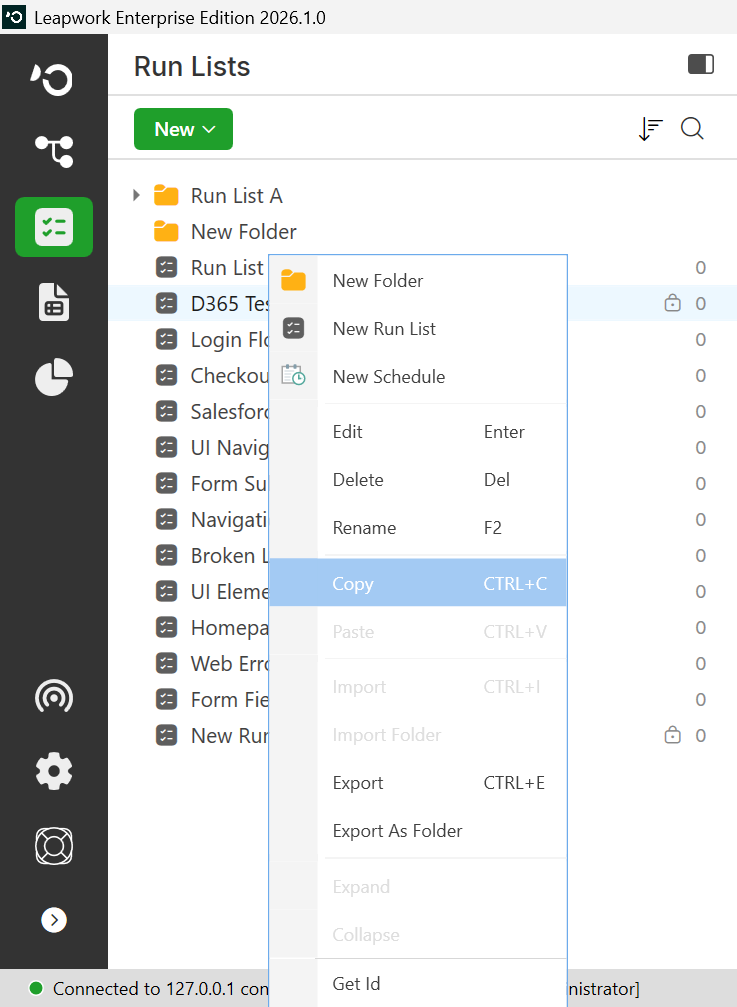Toggle the side panel layout icon
Screen dimensions: 737x1007
[701, 64]
